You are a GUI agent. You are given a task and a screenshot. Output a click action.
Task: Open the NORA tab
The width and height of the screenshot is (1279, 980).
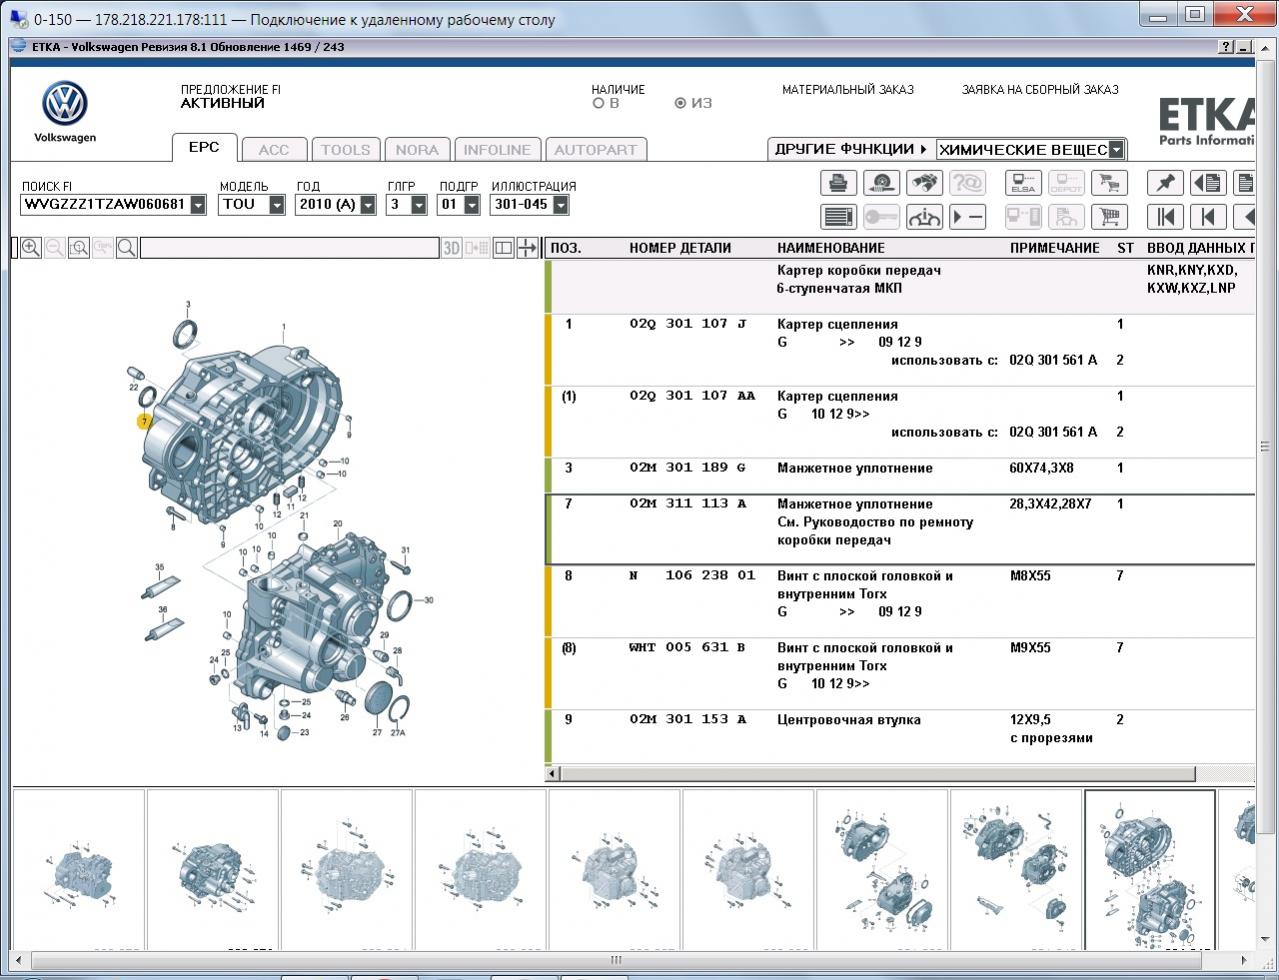pos(417,150)
